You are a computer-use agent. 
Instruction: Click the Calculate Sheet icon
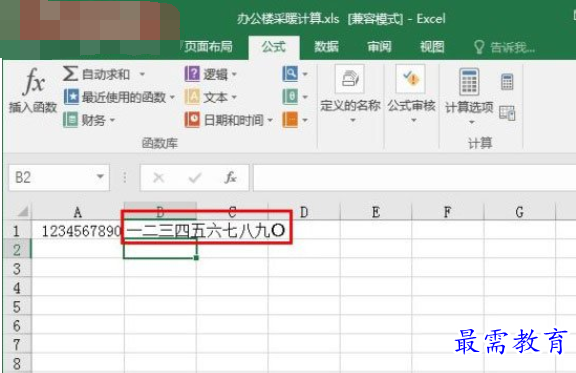point(507,113)
